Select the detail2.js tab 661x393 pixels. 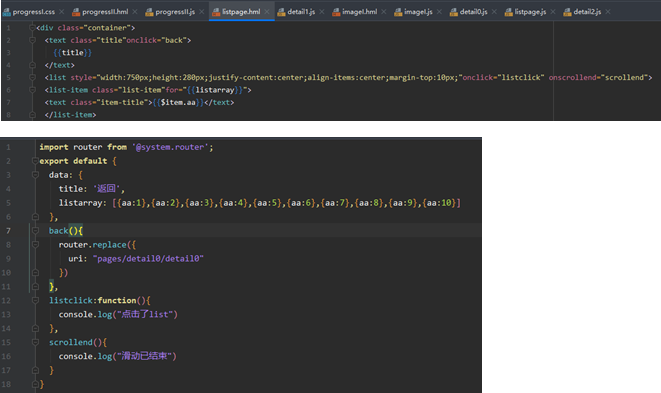[587, 12]
